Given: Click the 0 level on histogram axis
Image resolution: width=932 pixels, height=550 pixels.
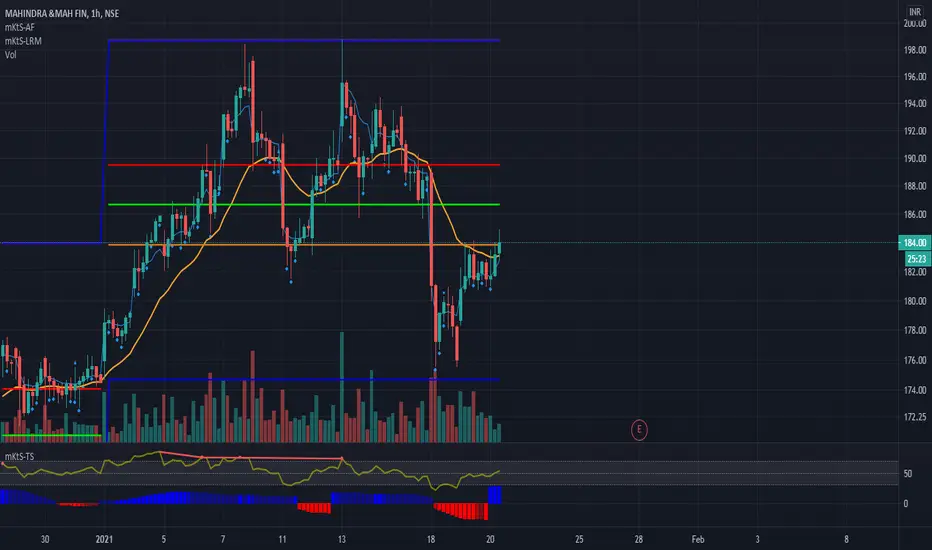Looking at the screenshot, I should pyautogui.click(x=906, y=504).
